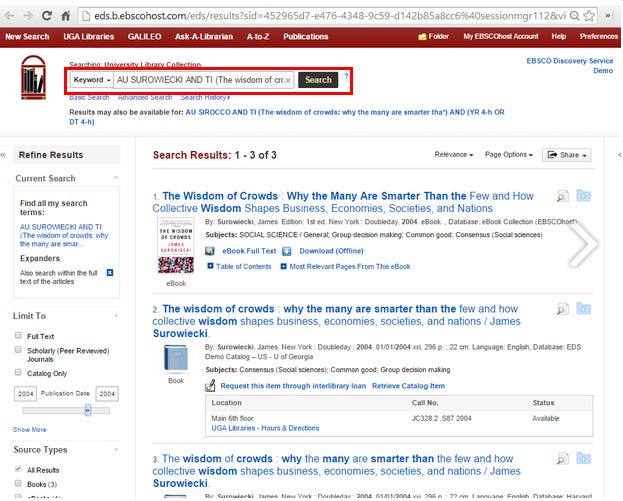Open the Keyword field dropdown
The height and width of the screenshot is (501, 623).
click(92, 80)
